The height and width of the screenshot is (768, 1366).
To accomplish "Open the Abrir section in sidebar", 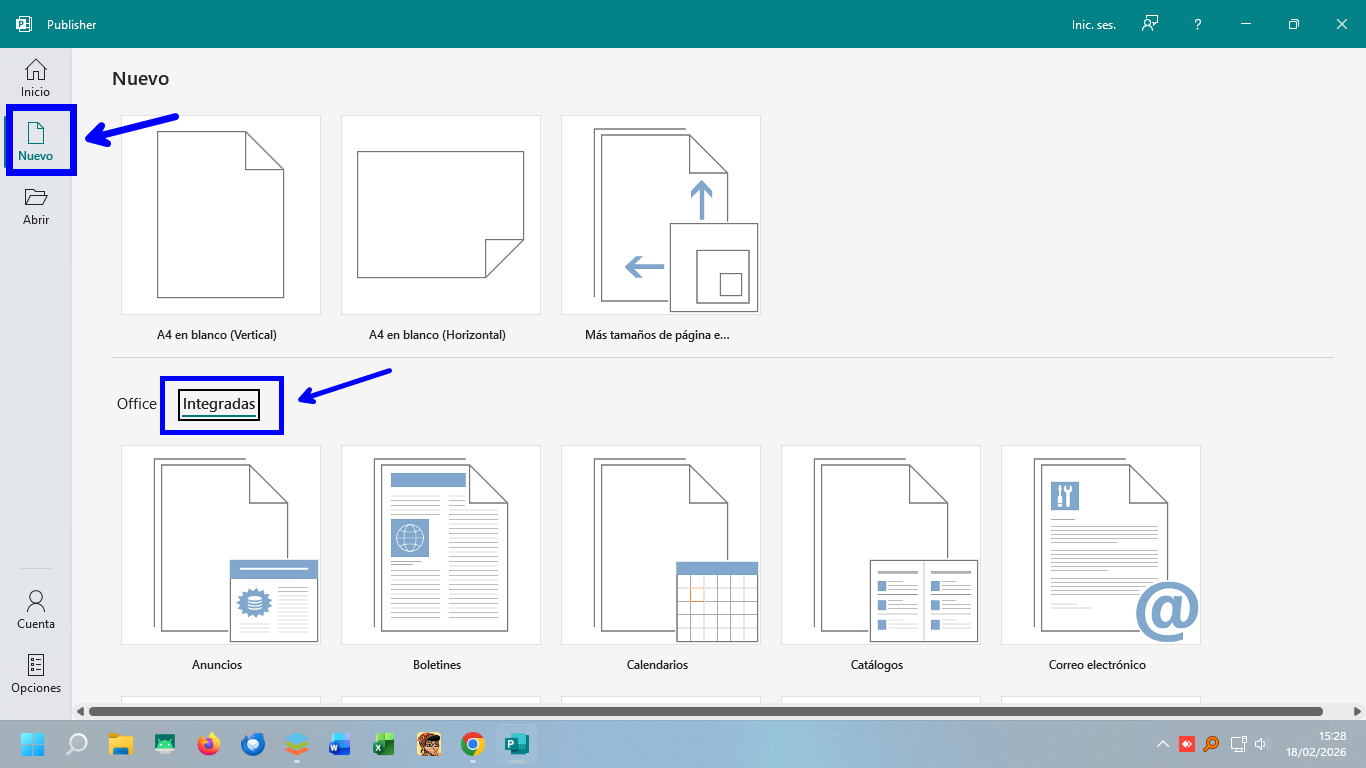I will click(x=36, y=205).
